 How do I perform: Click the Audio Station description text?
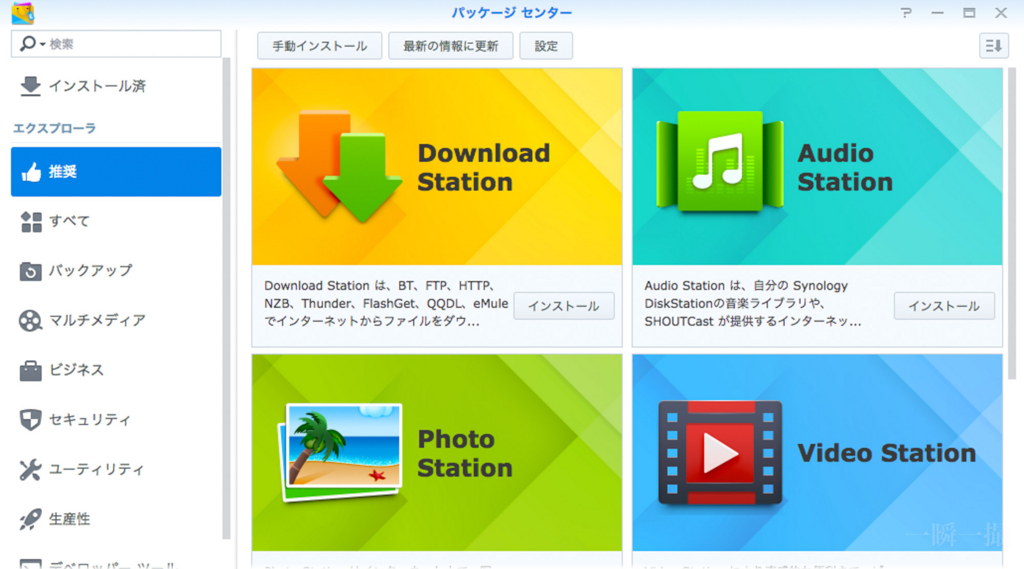pyautogui.click(x=752, y=304)
